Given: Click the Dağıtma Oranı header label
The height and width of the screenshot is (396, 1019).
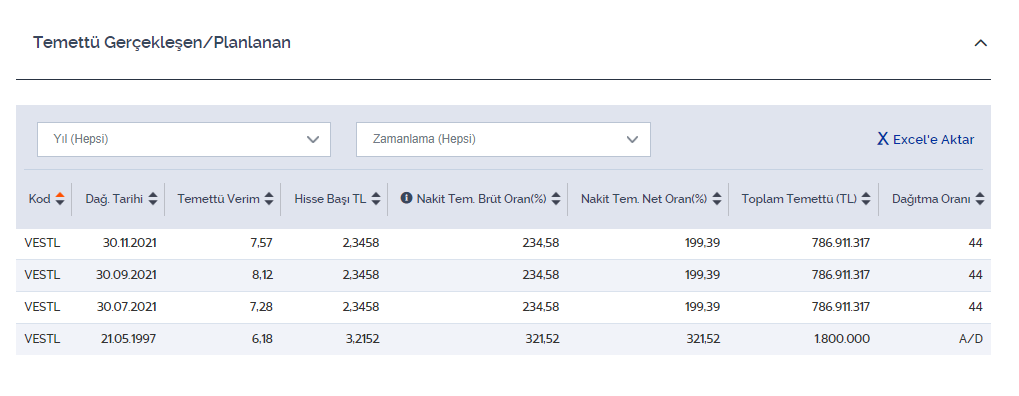Looking at the screenshot, I should 931,199.
